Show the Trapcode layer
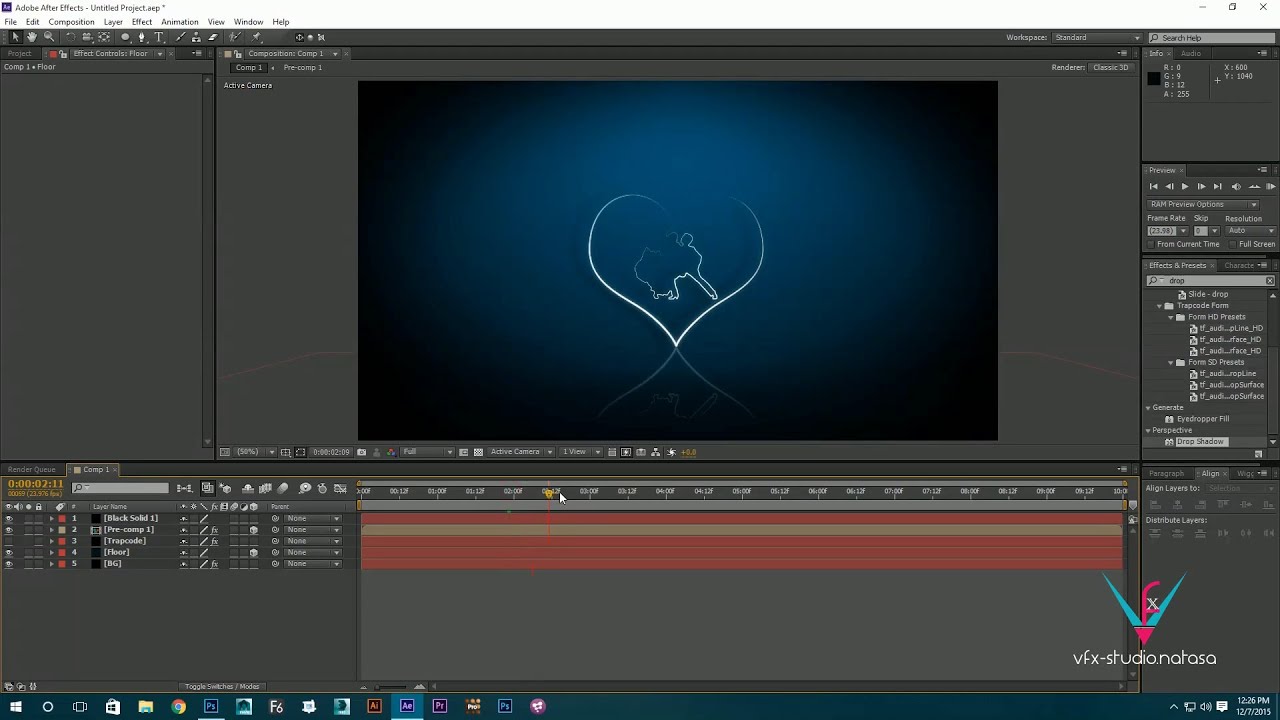1280x720 pixels. coord(9,541)
